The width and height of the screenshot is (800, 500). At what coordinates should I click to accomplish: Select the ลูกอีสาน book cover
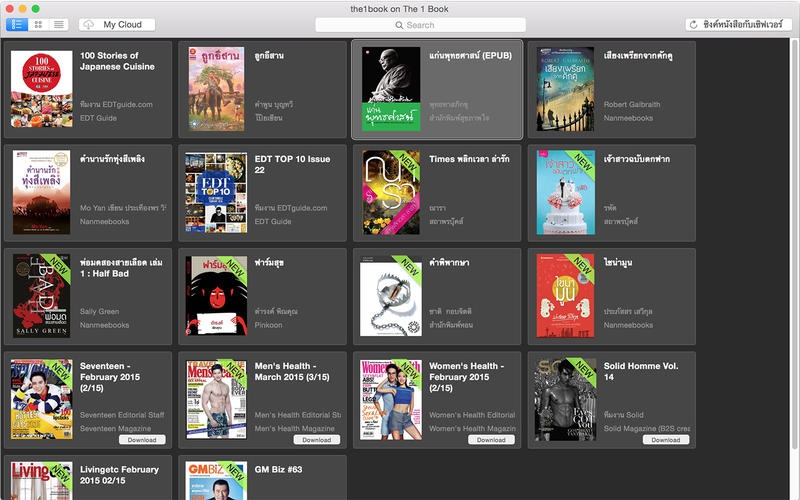[x=216, y=89]
